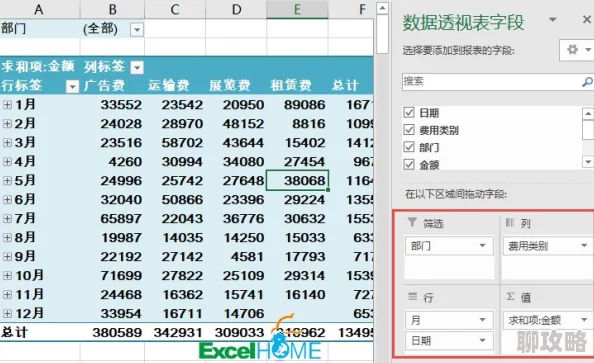594x363 pixels.
Task: Uncheck the 费用类别 field checkbox
Action: pyautogui.click(x=409, y=130)
